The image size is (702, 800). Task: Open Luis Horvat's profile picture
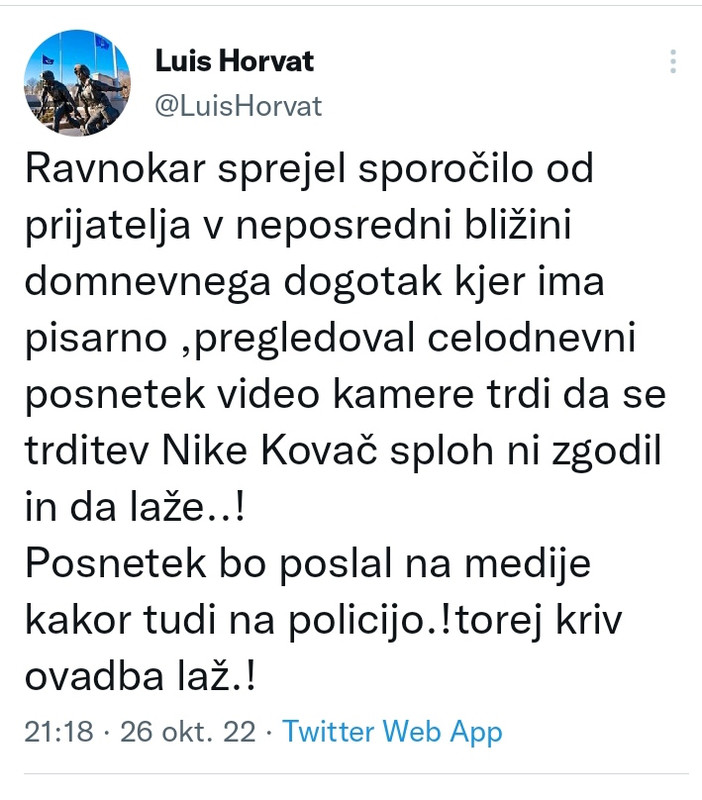[x=77, y=83]
